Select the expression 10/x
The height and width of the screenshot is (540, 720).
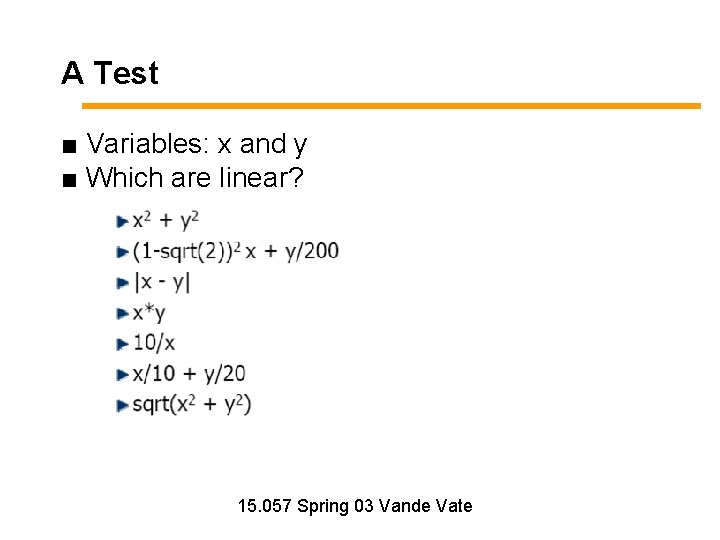pos(154,343)
